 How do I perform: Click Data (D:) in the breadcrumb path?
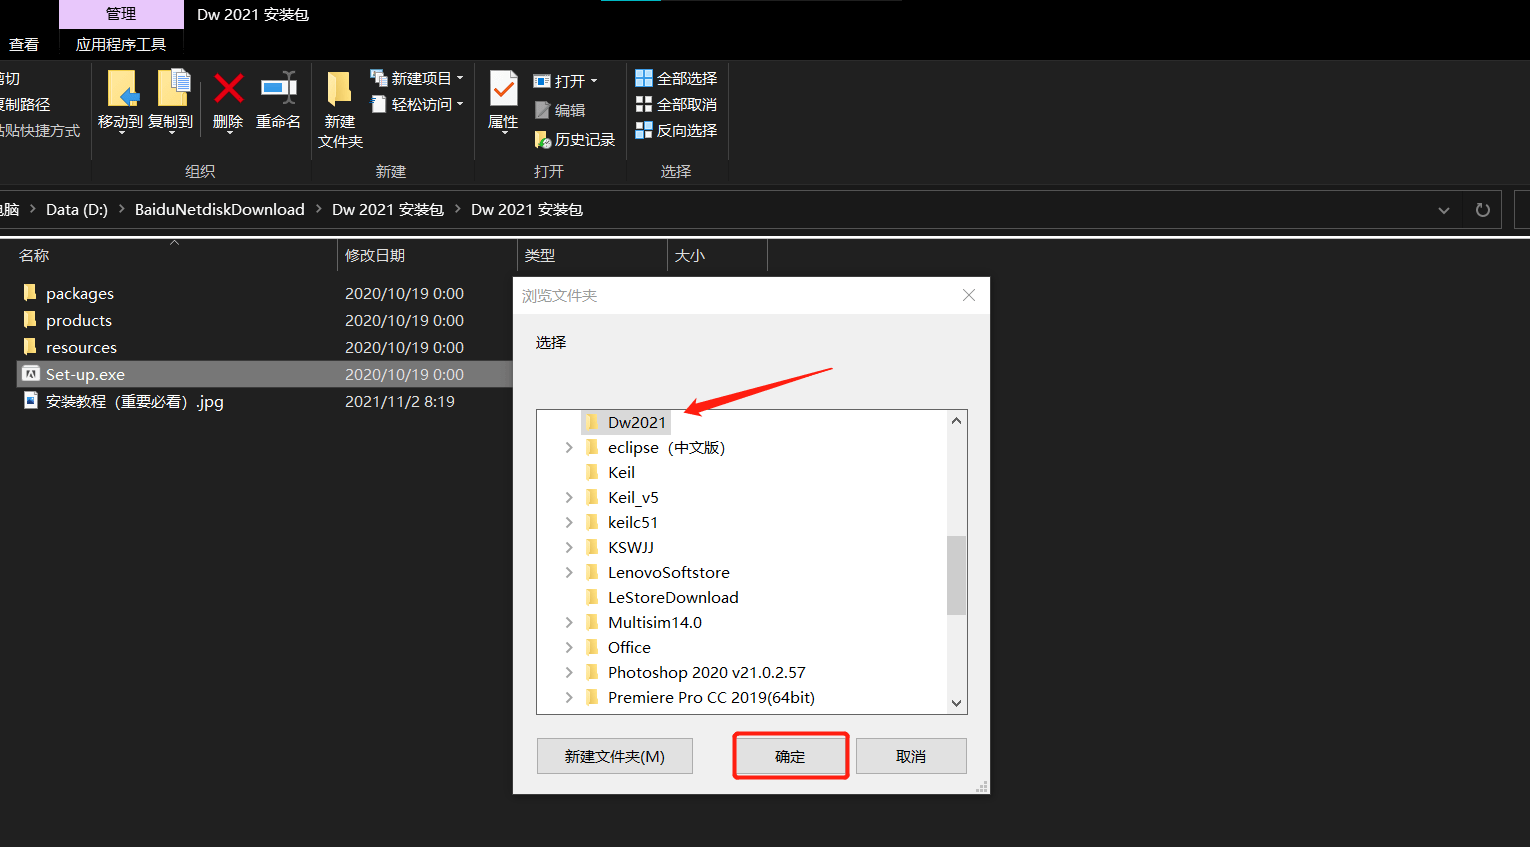pyautogui.click(x=77, y=209)
